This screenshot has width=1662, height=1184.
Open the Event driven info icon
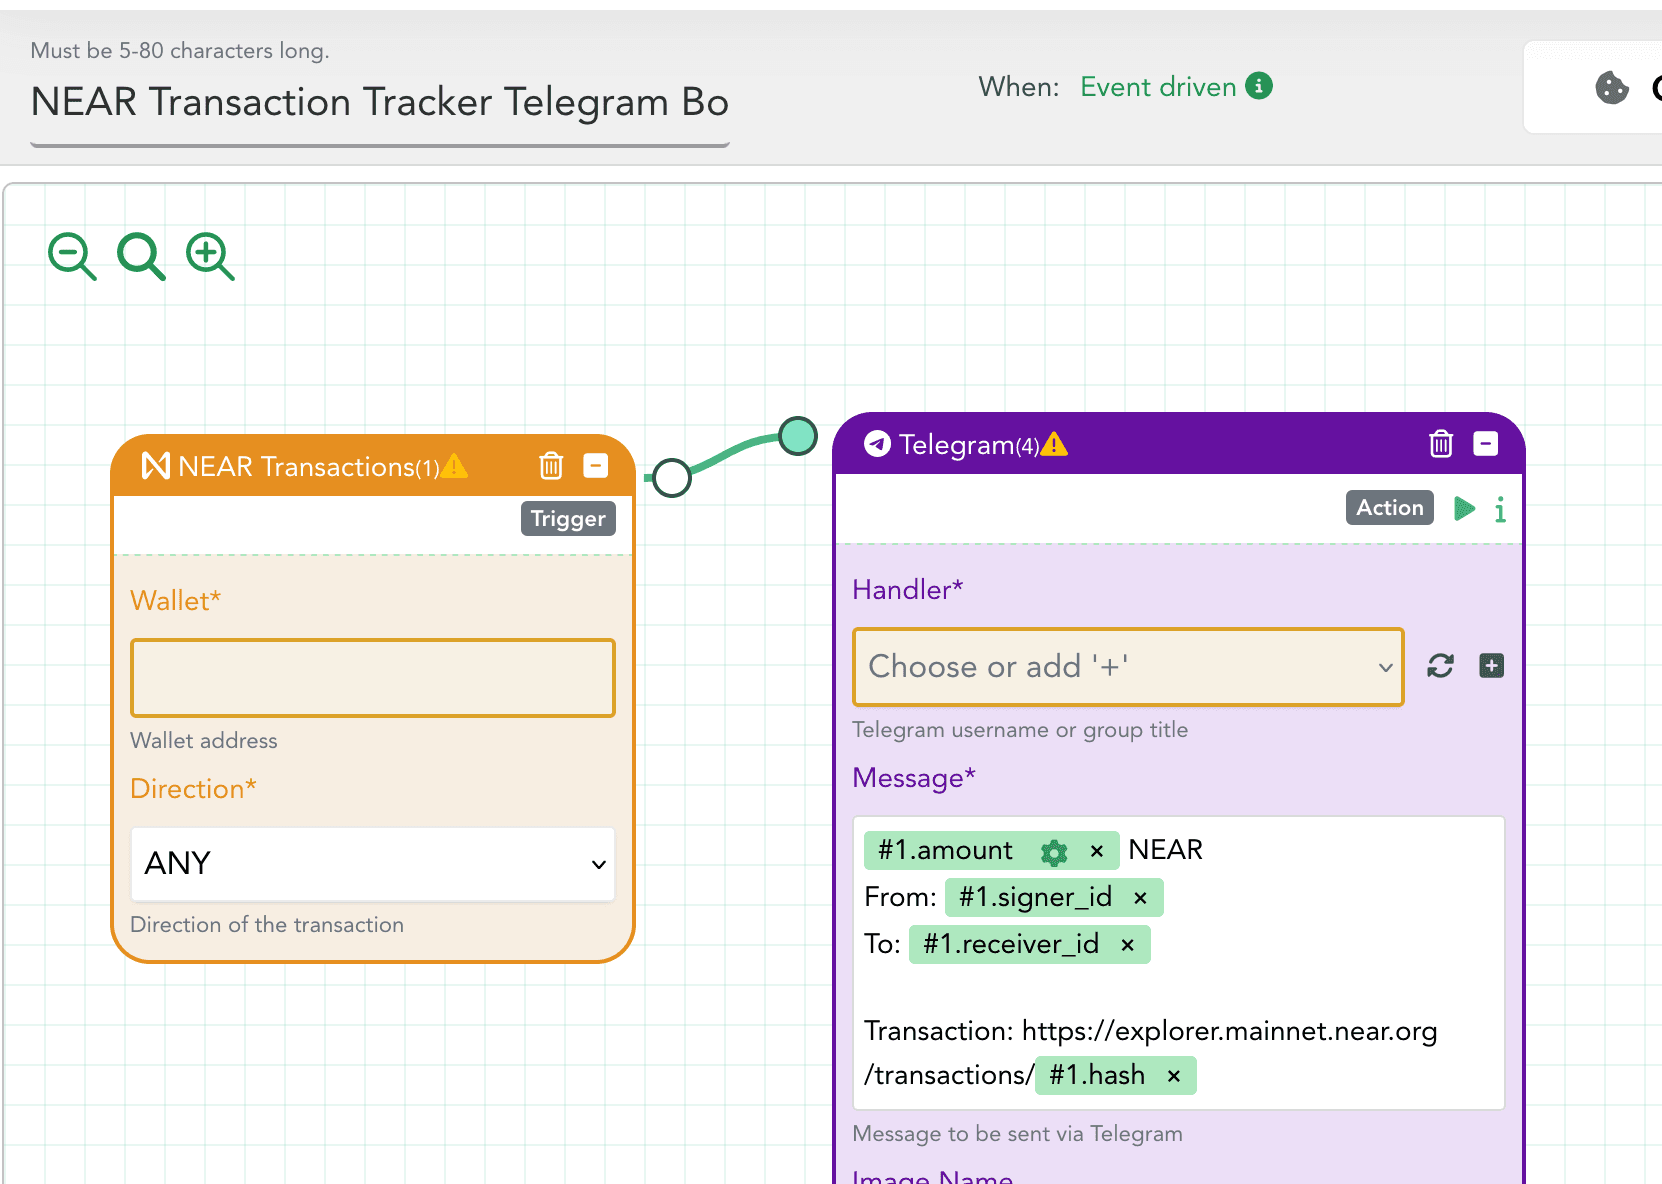click(x=1259, y=86)
